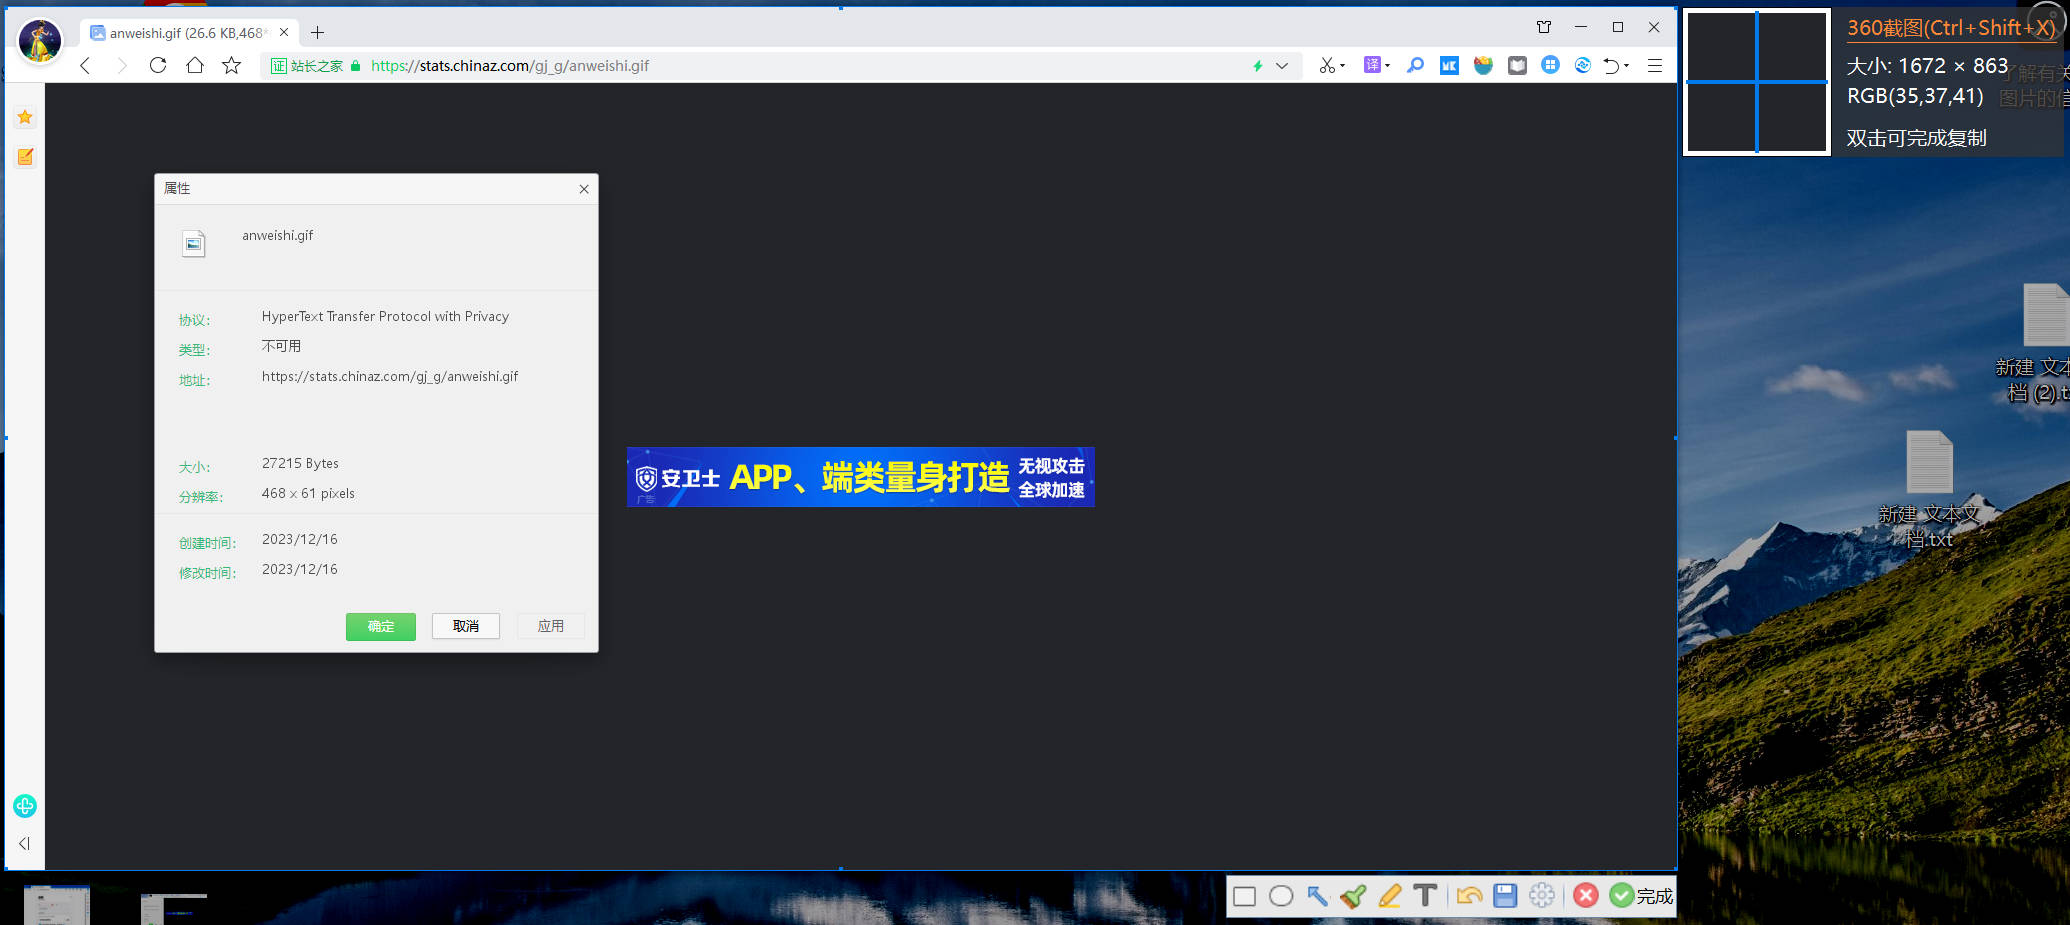
Task: Go forward in browser history
Action: pos(122,66)
